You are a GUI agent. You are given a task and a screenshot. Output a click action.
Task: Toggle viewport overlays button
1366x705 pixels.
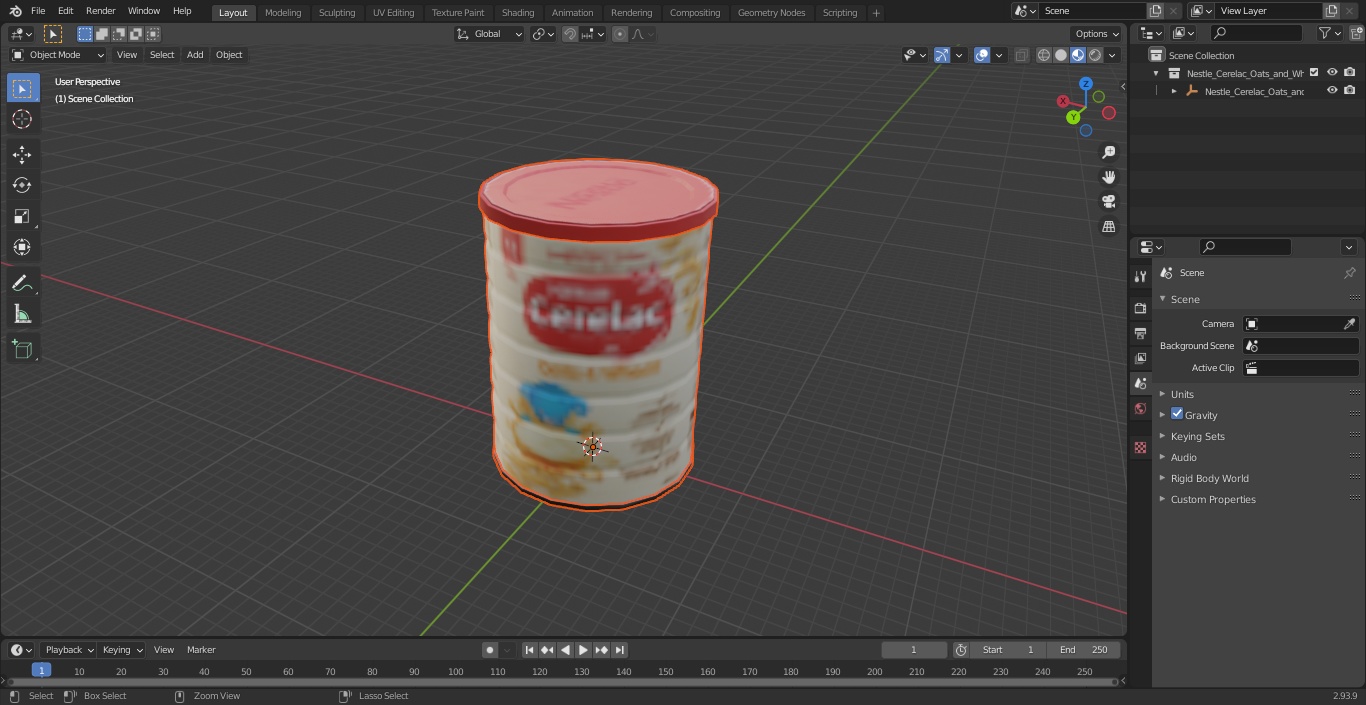[x=982, y=55]
